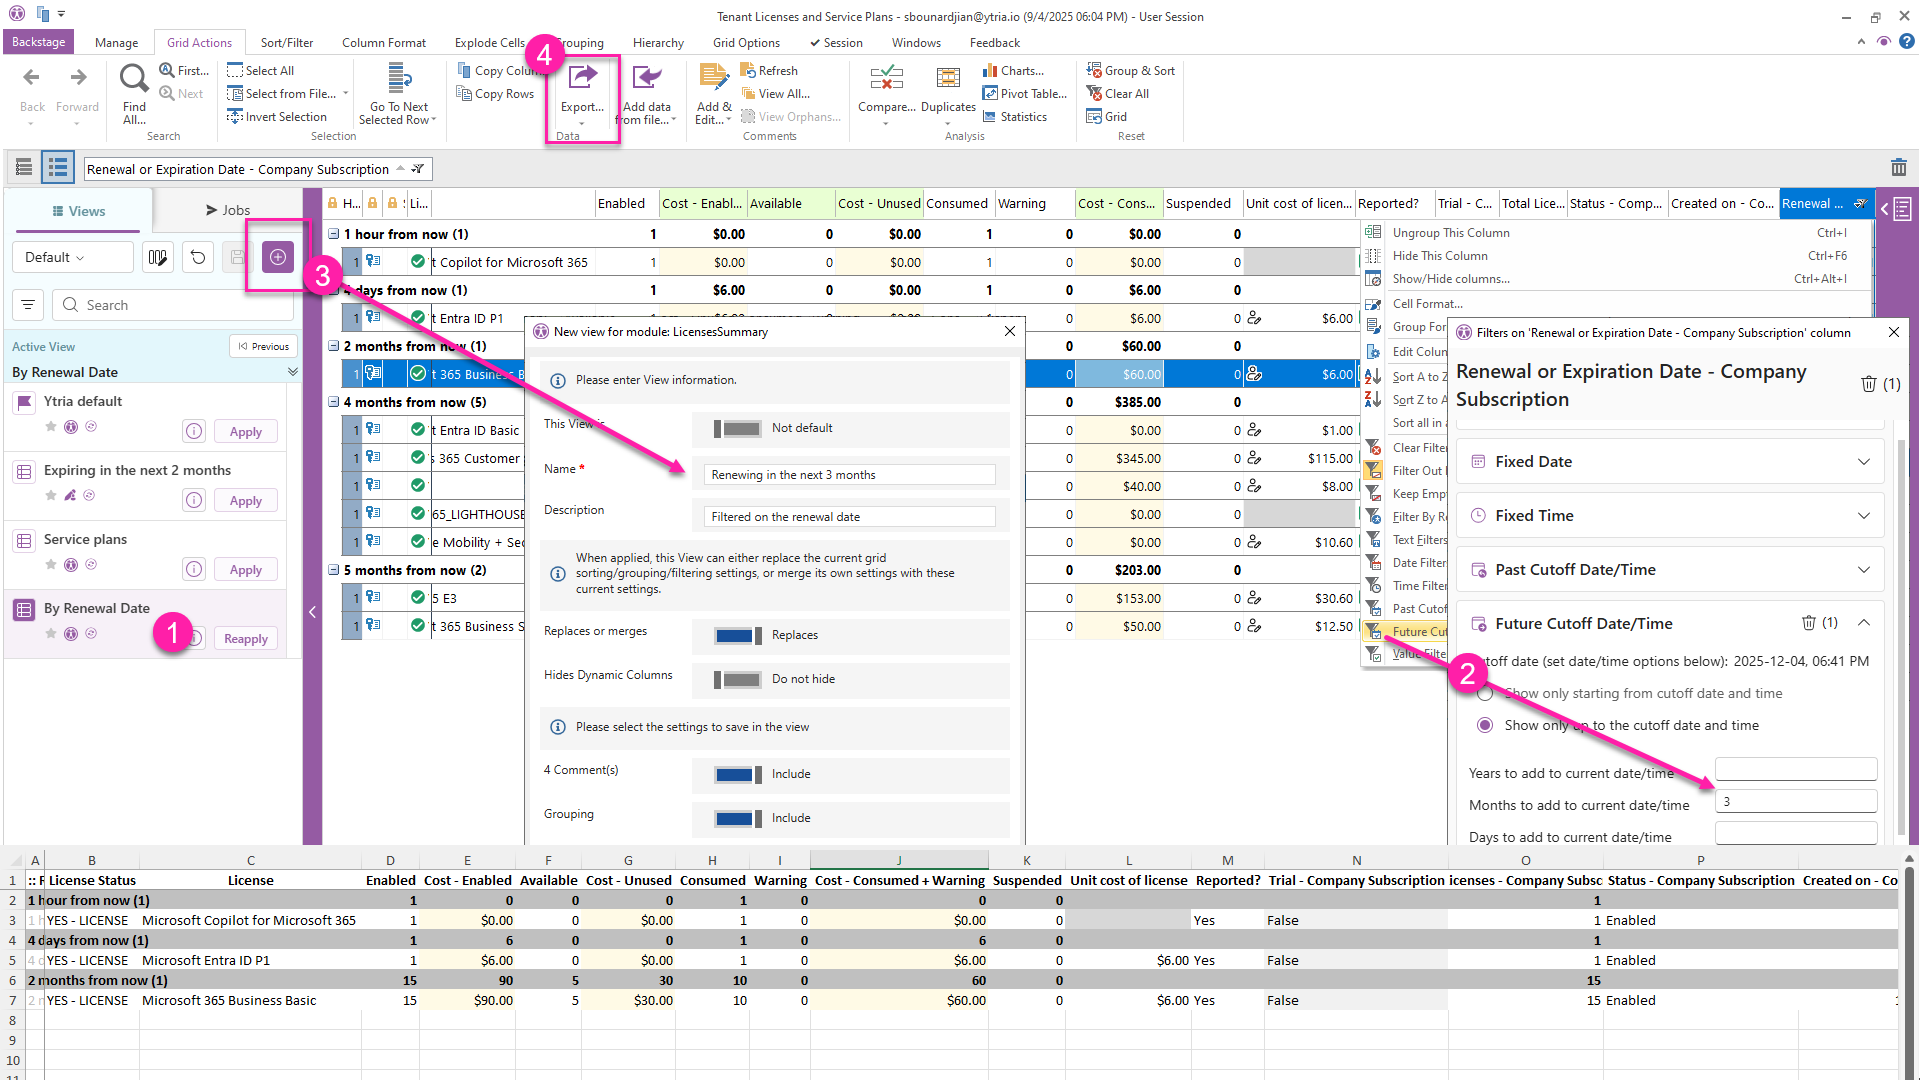
Task: Open the Default views dropdown
Action: click(72, 257)
